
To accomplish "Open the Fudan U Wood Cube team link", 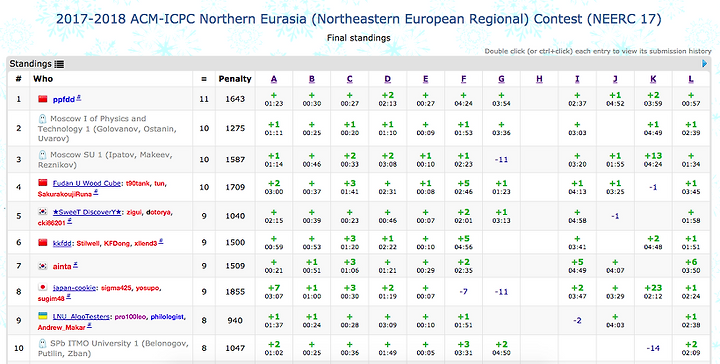I will pyautogui.click(x=87, y=183).
